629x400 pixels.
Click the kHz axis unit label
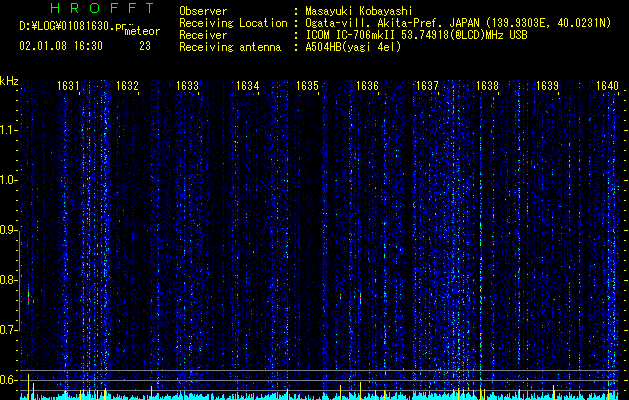9,81
